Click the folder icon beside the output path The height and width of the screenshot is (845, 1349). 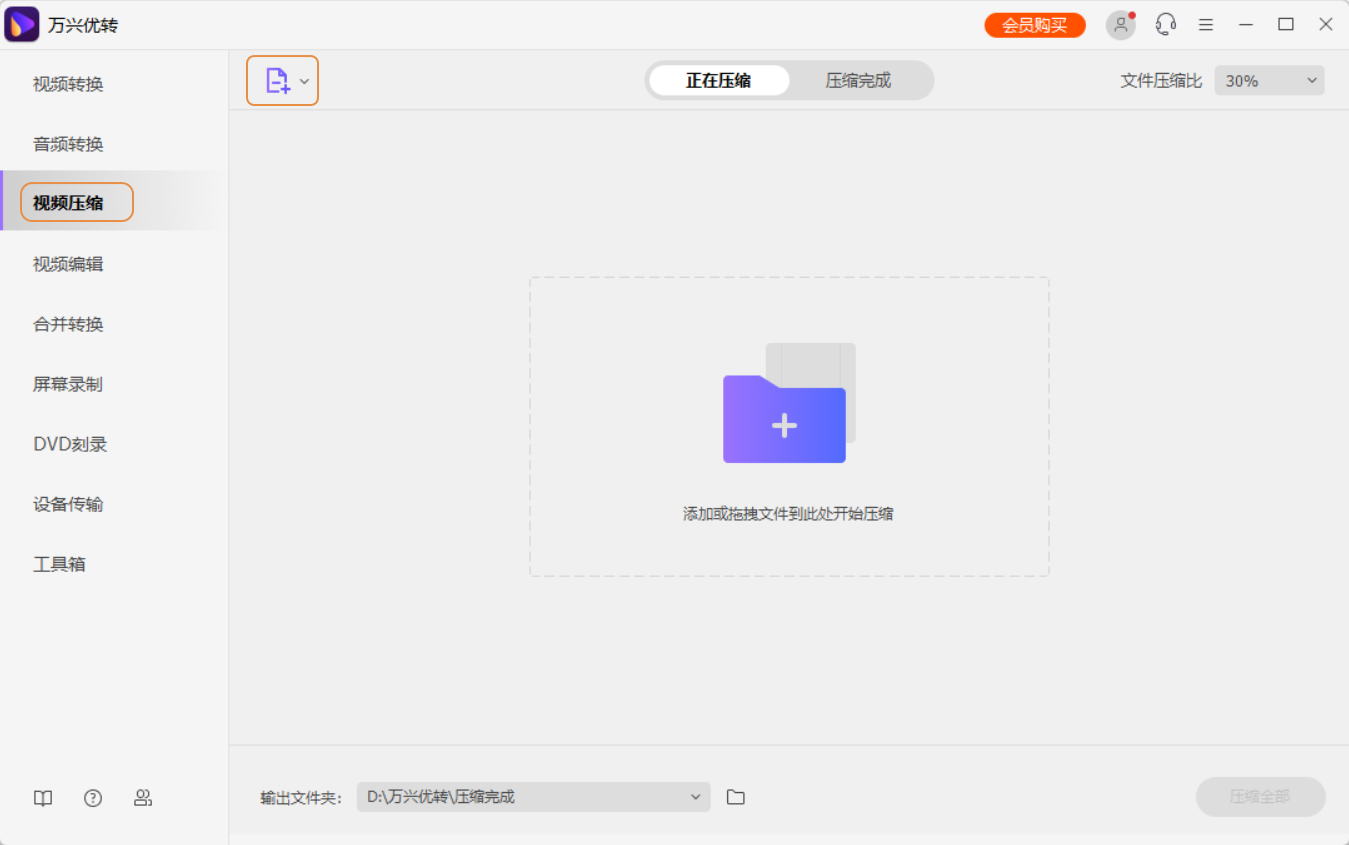coord(736,796)
